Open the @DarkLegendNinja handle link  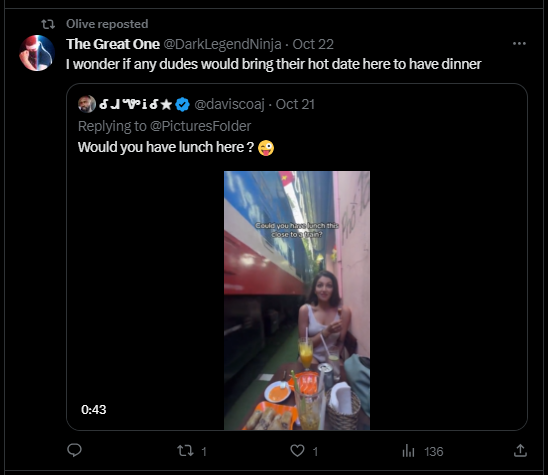click(x=222, y=44)
